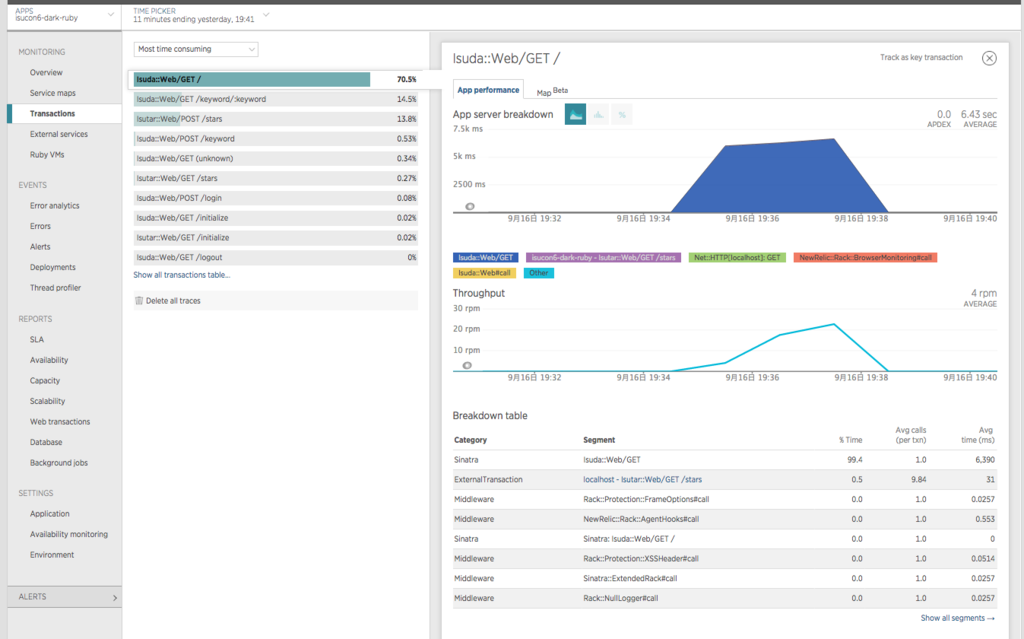Click the trash icon beside Delete all traces
The width and height of the screenshot is (1024, 639).
138,301
